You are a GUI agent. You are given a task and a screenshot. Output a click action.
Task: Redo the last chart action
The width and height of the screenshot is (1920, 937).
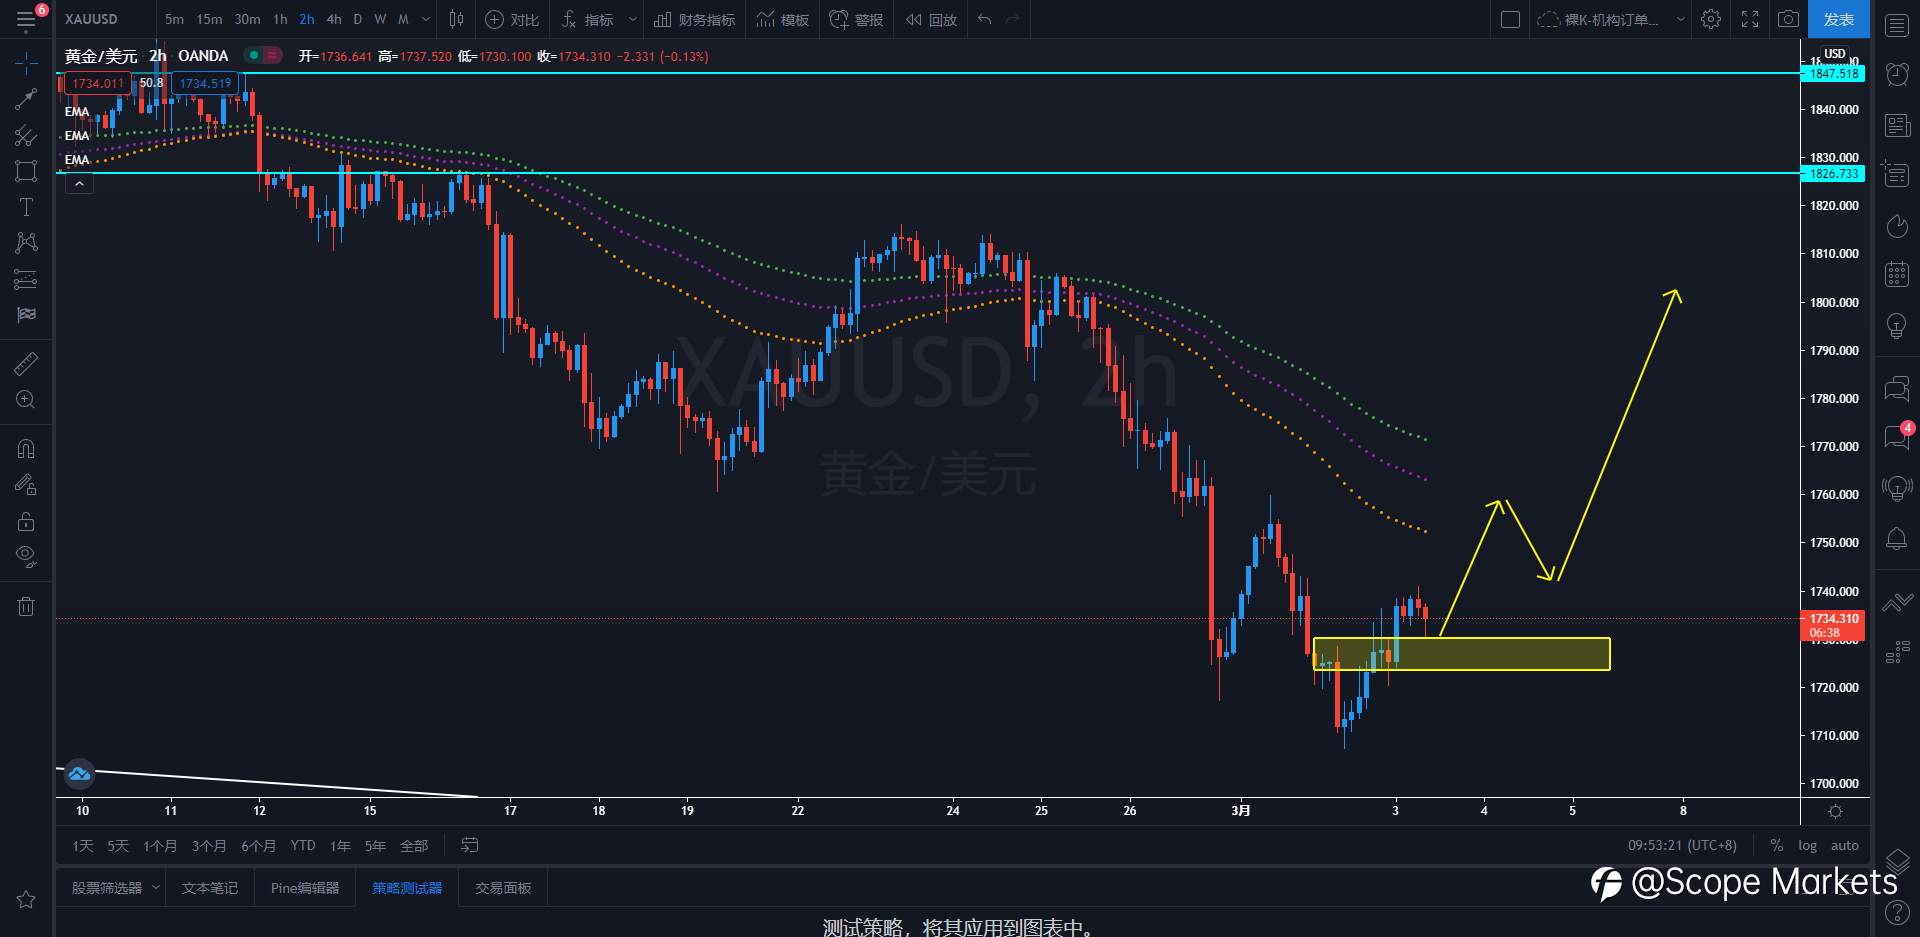1012,19
